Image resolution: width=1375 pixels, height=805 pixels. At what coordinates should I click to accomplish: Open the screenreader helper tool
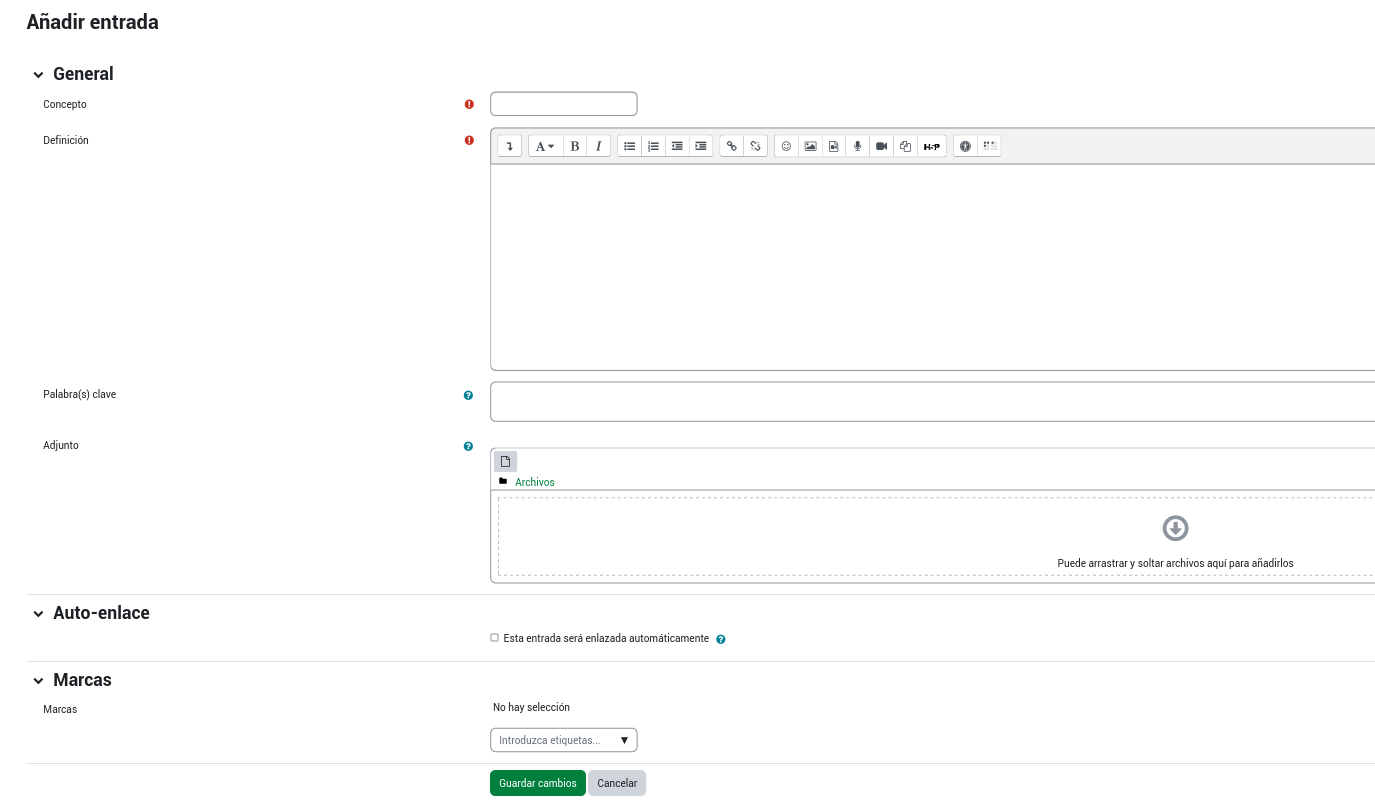click(x=989, y=146)
